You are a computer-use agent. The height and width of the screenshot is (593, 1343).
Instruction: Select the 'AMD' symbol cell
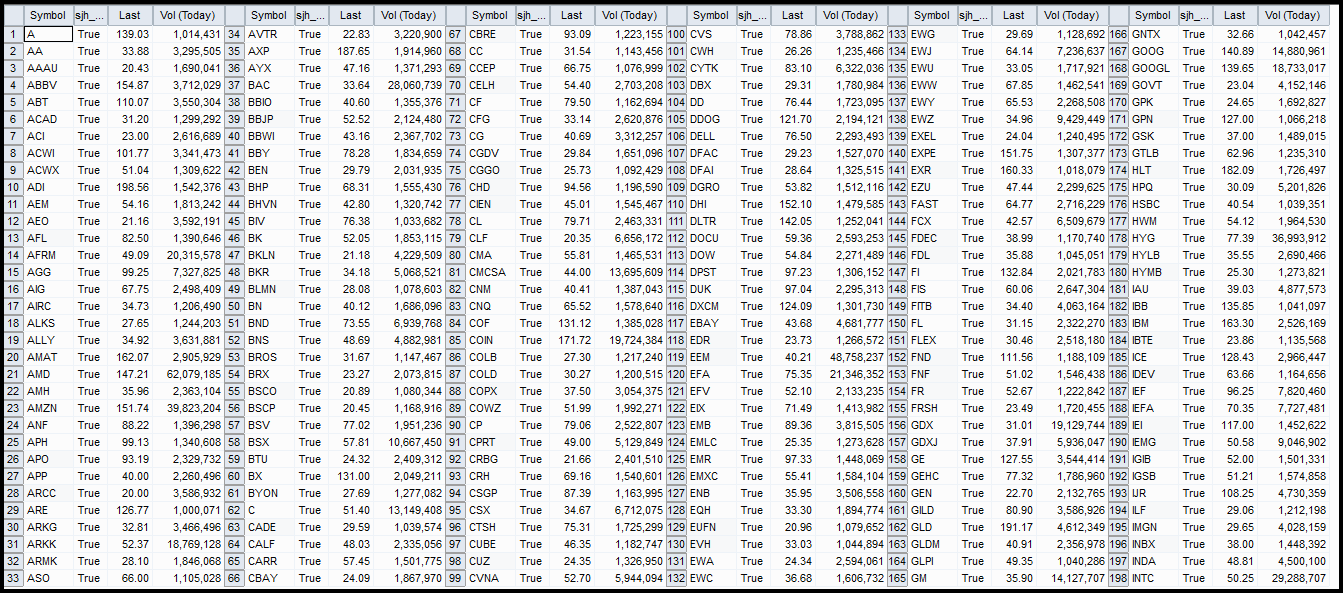pyautogui.click(x=48, y=374)
